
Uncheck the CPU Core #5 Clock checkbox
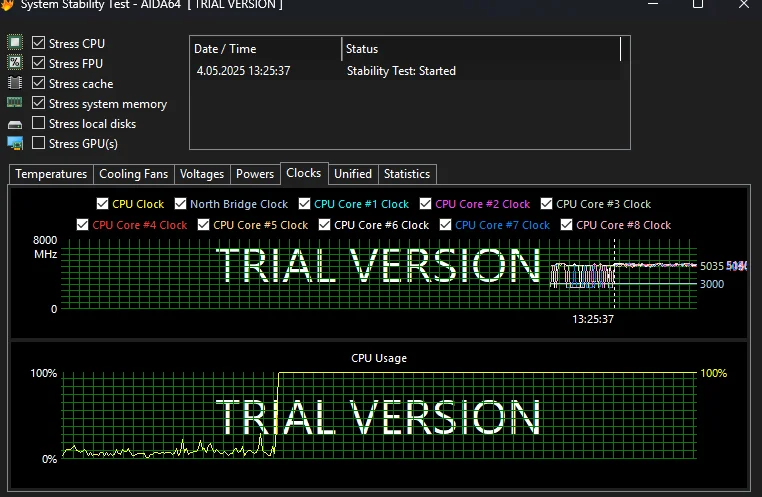[x=203, y=224]
